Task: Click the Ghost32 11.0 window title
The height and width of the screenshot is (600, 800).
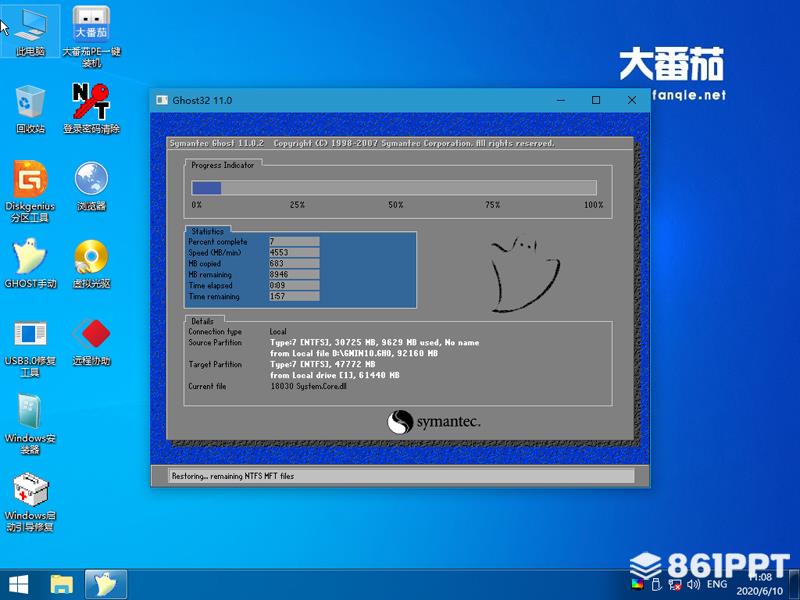Action: click(x=202, y=100)
